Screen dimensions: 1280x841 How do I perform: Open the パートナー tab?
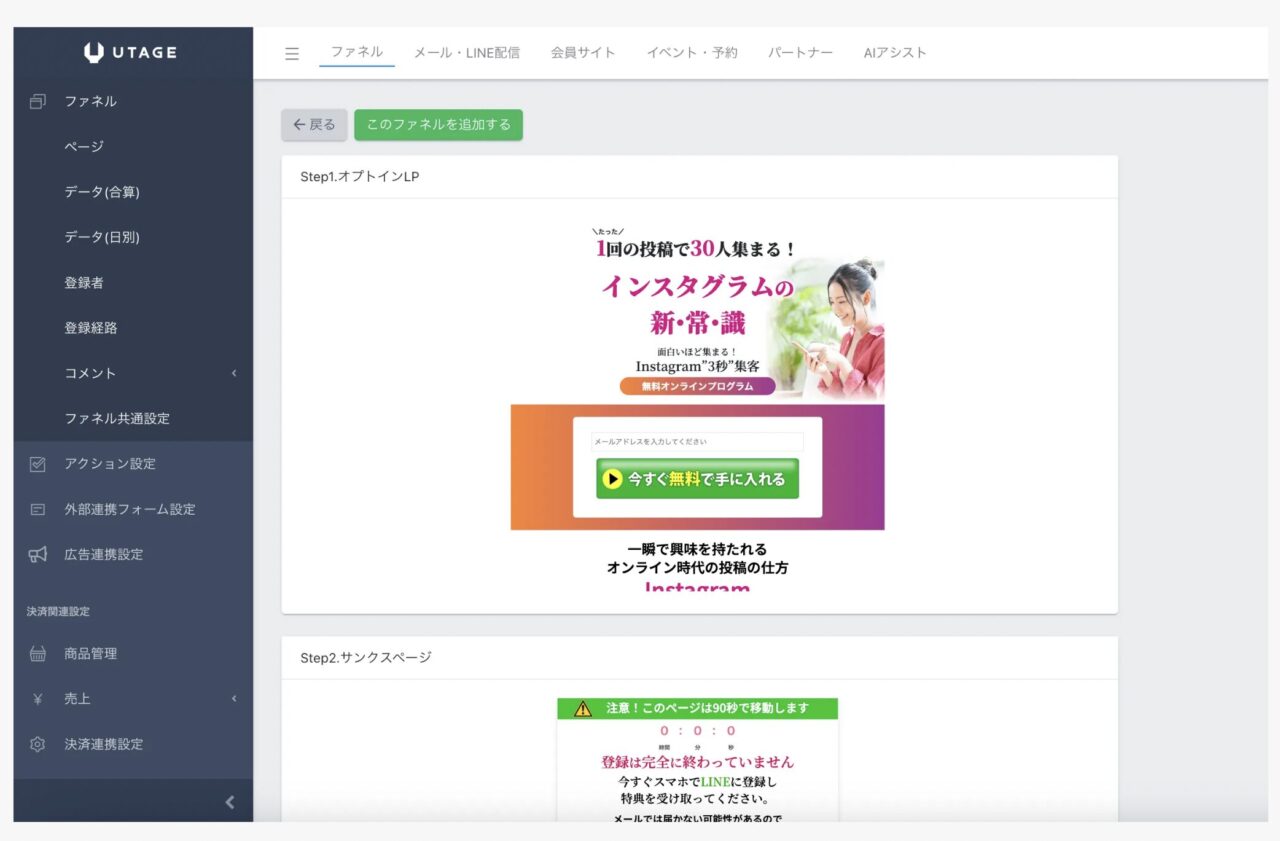tap(800, 52)
